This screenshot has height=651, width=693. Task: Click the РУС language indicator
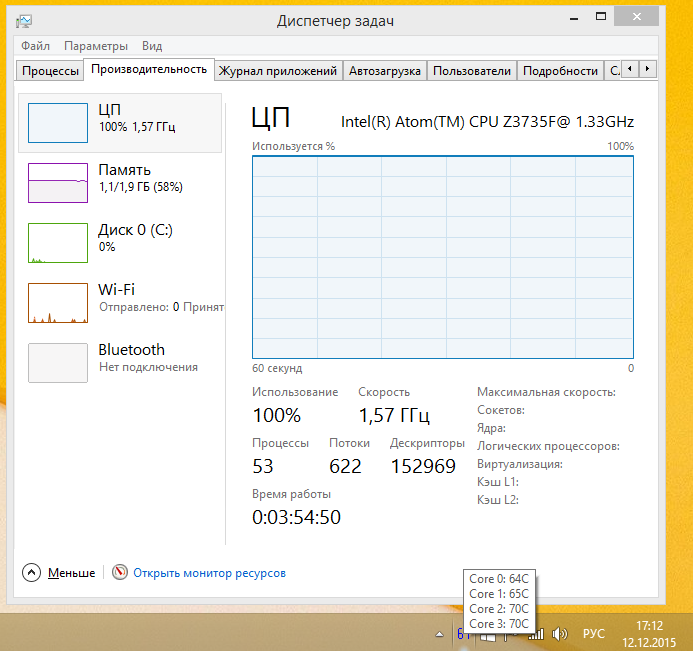tap(593, 634)
